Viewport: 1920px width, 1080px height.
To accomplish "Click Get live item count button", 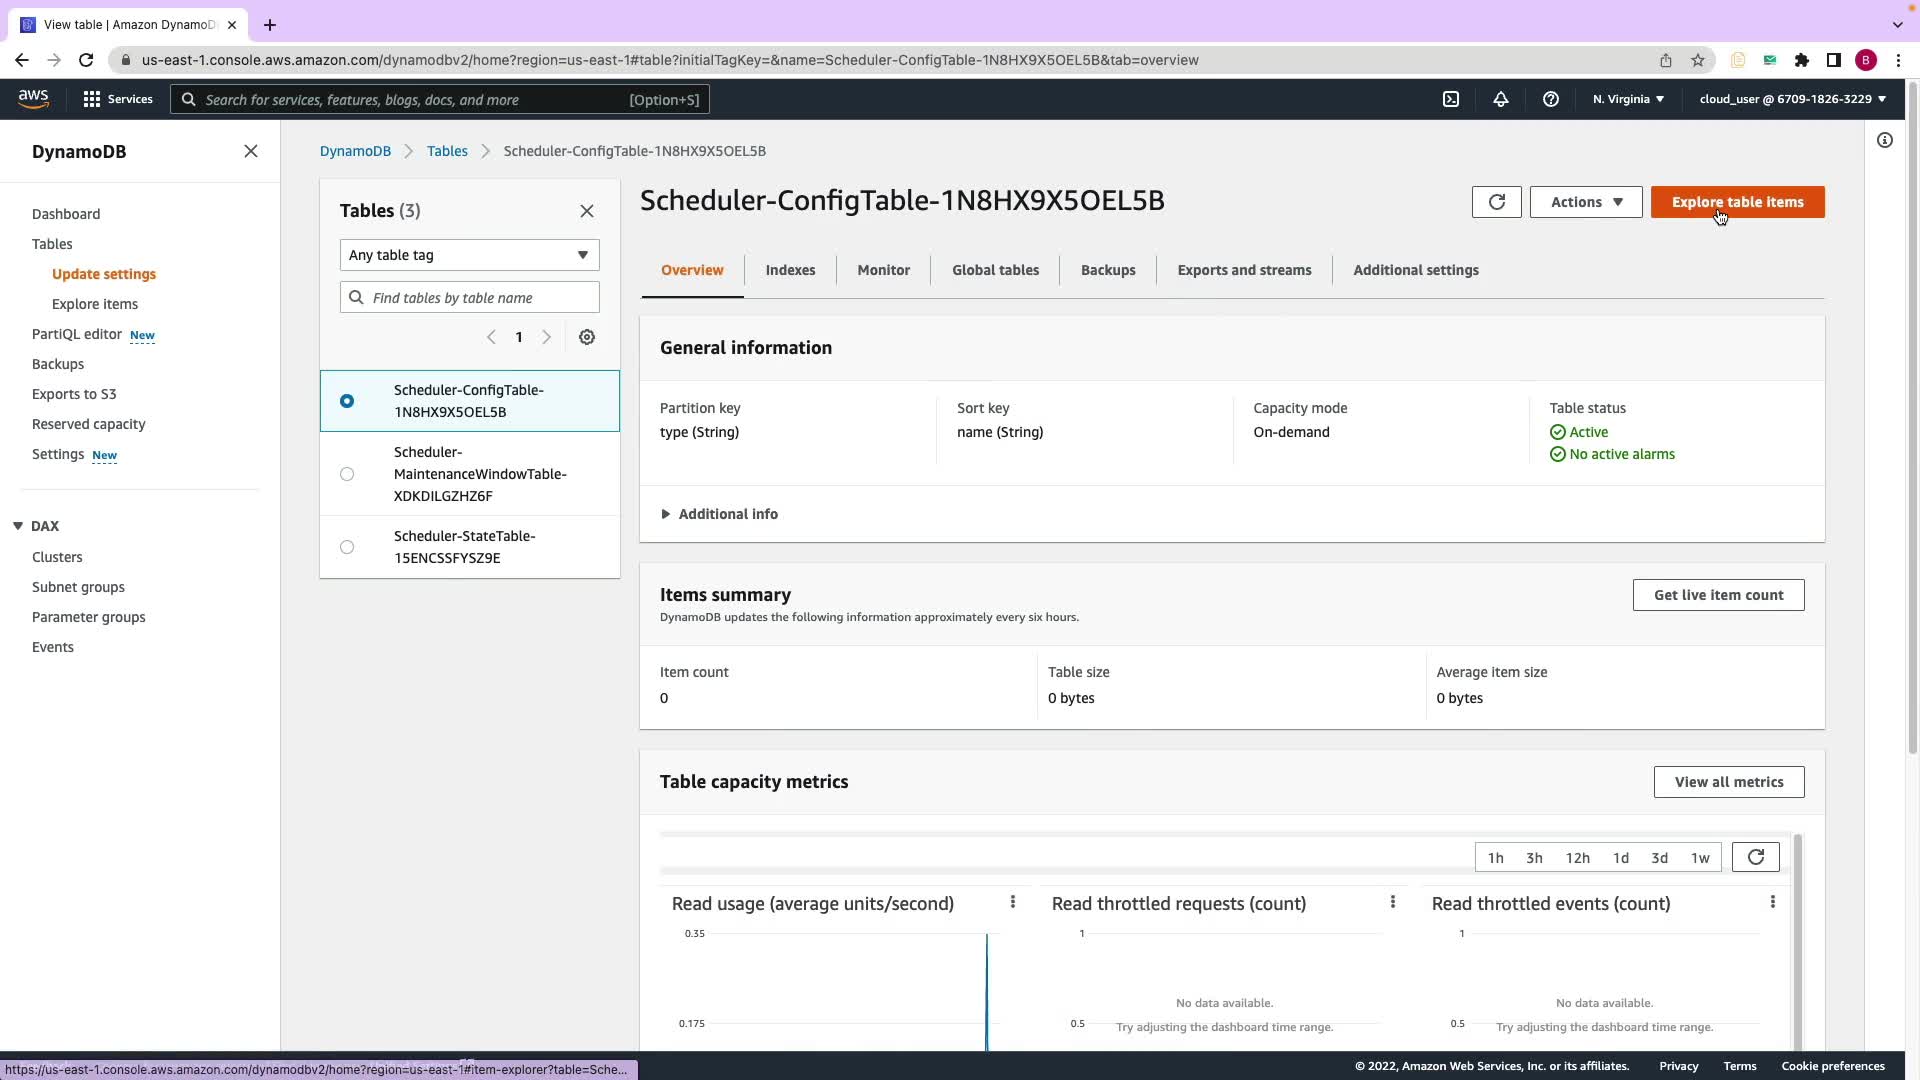I will point(1718,595).
